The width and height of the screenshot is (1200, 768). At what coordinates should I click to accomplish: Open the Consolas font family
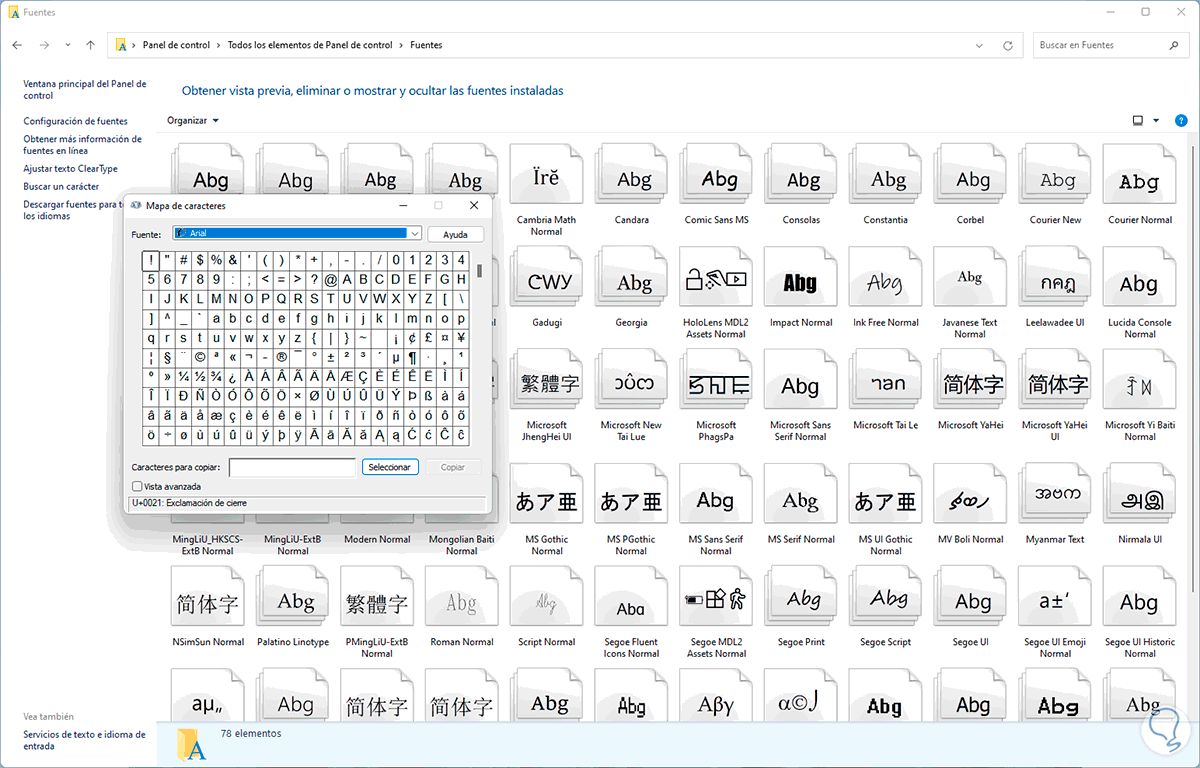pyautogui.click(x=801, y=176)
